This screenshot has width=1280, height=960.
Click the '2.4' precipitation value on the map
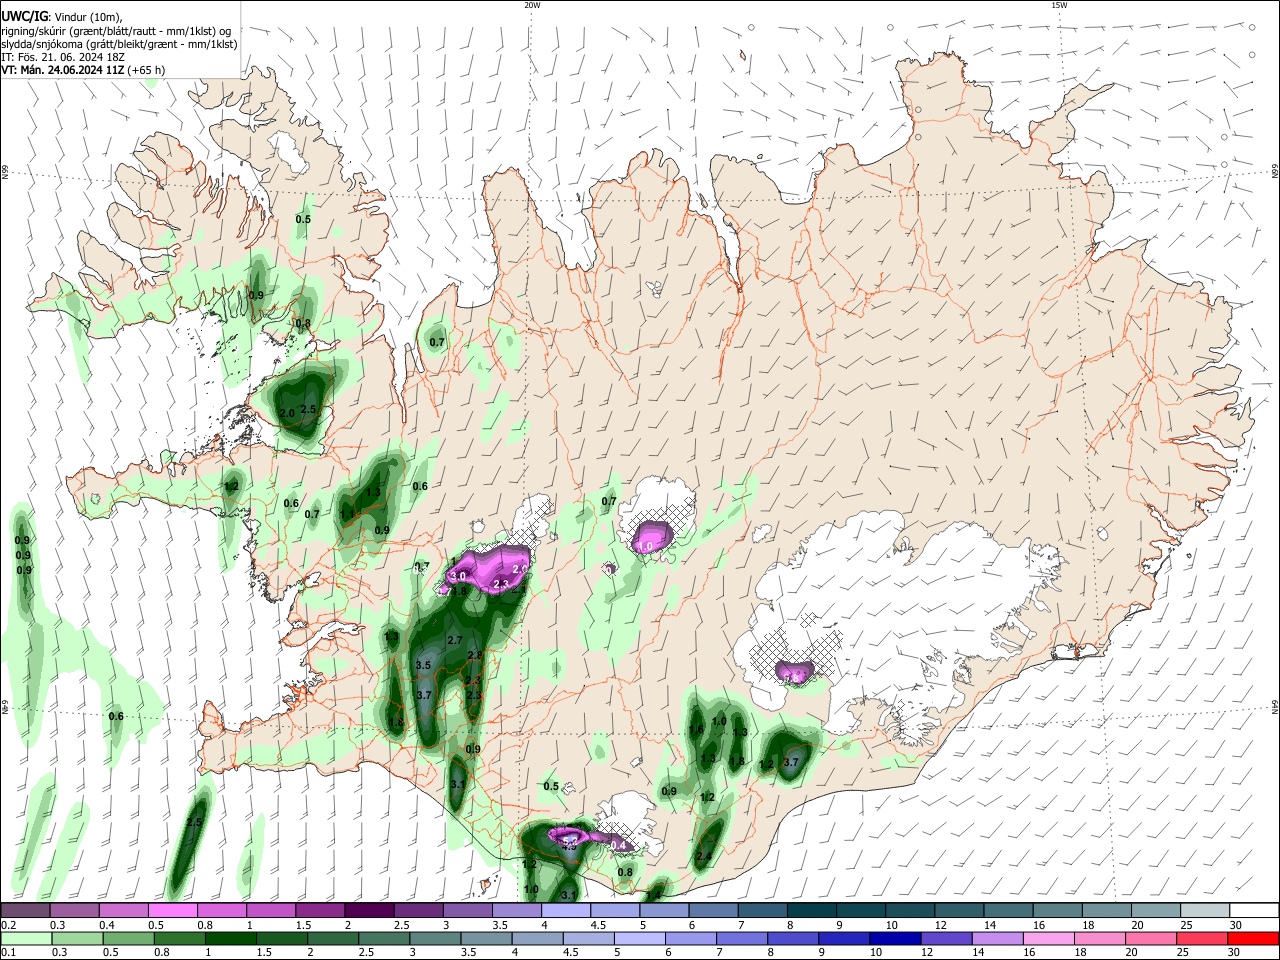pyautogui.click(x=703, y=856)
